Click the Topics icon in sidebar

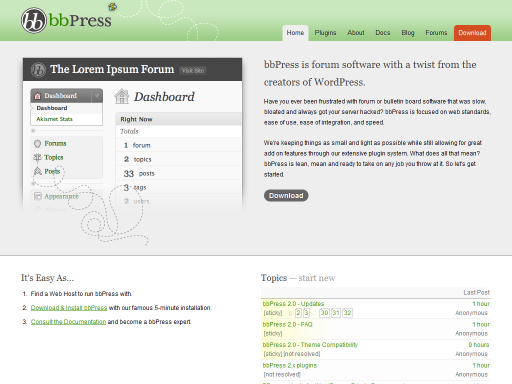point(37,157)
